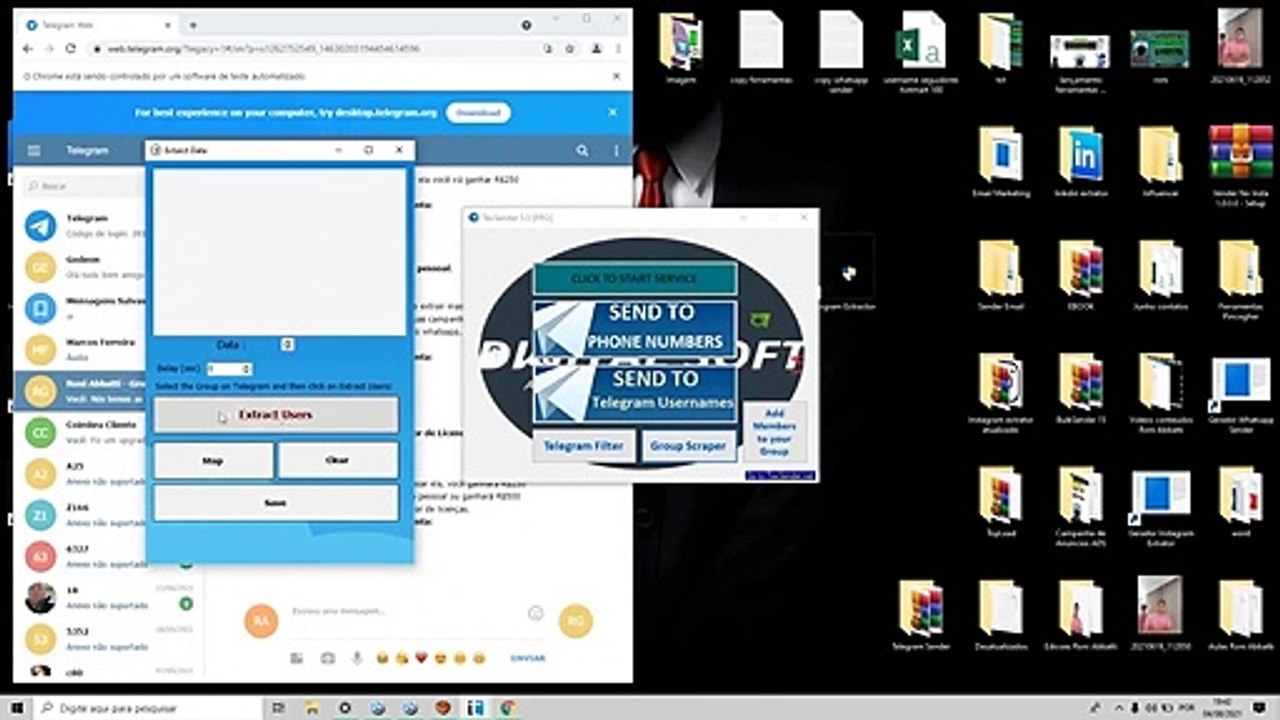The image size is (1280, 720).
Task: Select the TopLead archive icon
Action: [1000, 502]
